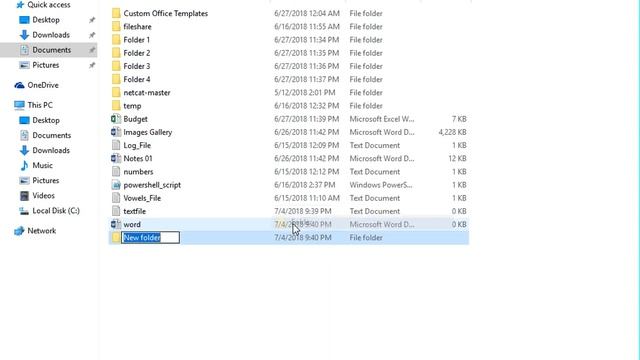Select the Folder 3 folder icon

pyautogui.click(x=116, y=66)
